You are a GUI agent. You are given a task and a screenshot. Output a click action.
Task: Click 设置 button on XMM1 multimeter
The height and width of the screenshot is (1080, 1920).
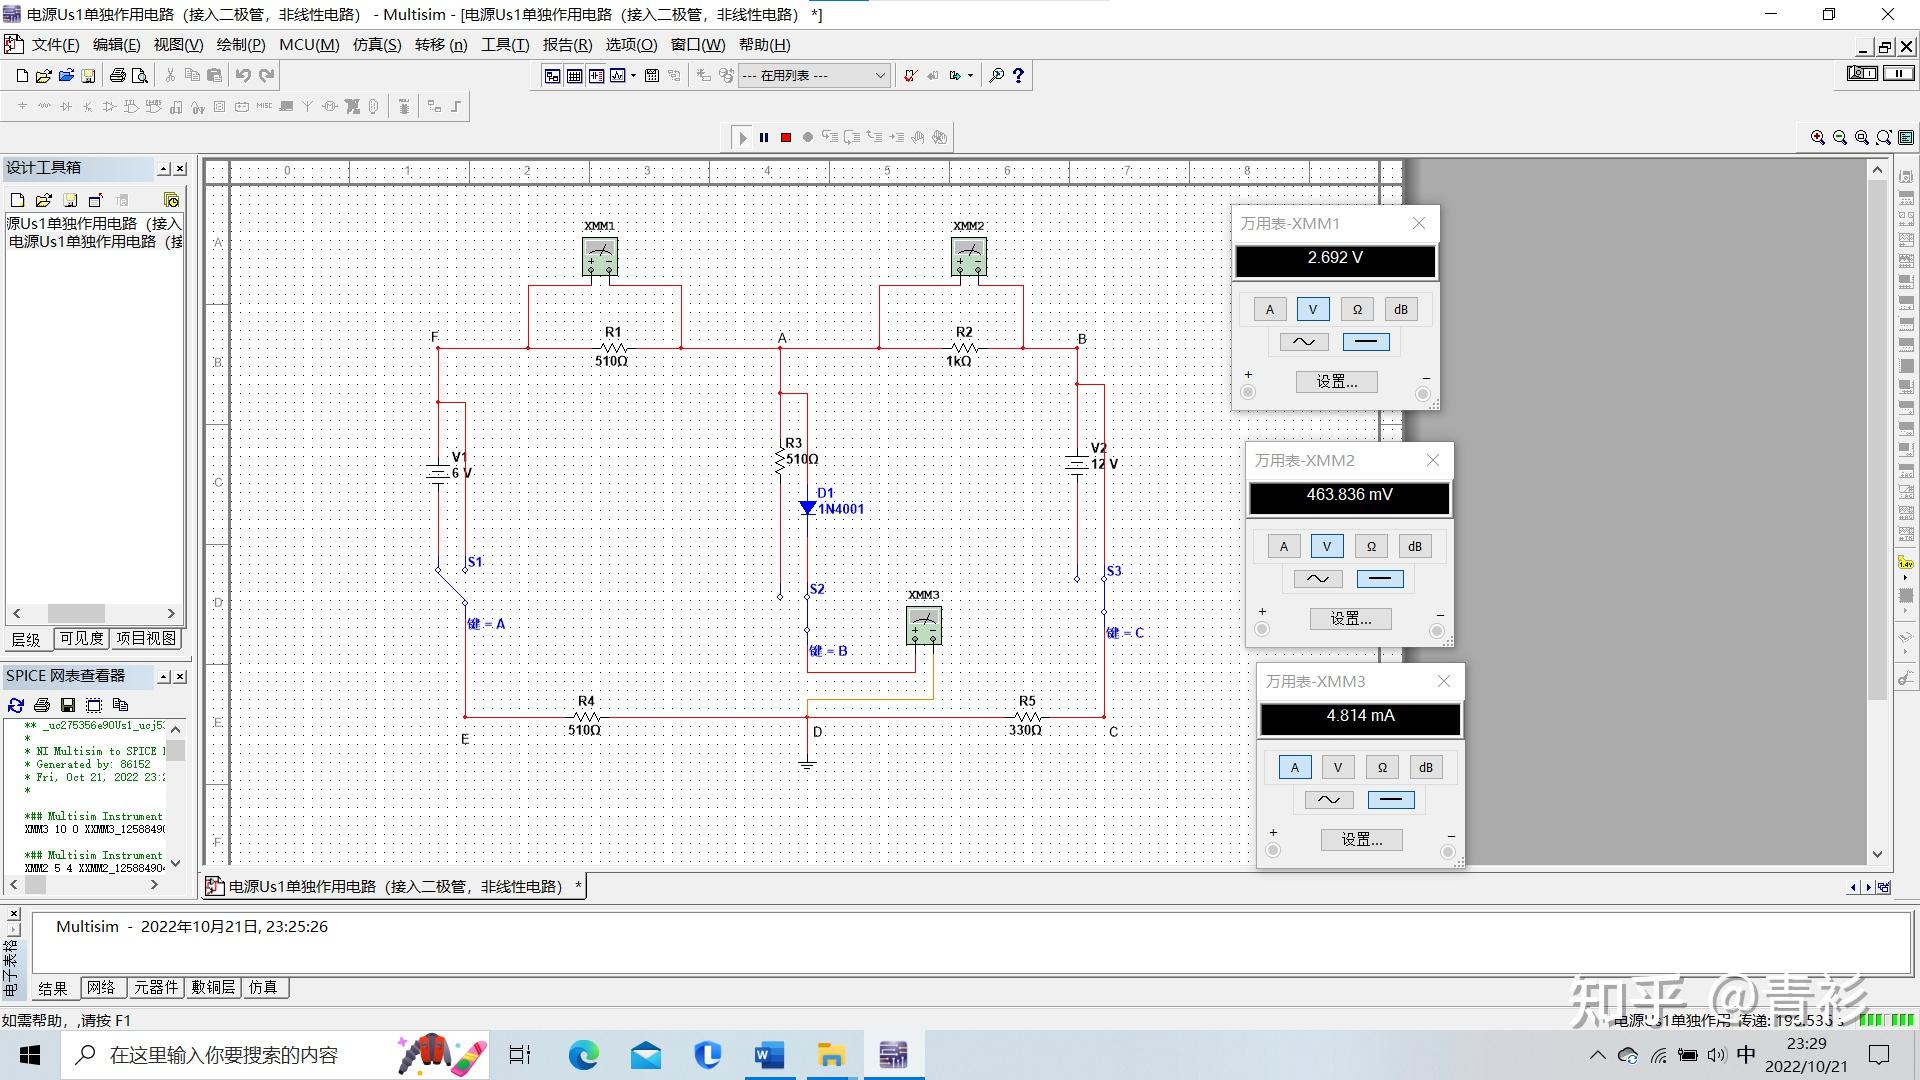click(x=1336, y=382)
